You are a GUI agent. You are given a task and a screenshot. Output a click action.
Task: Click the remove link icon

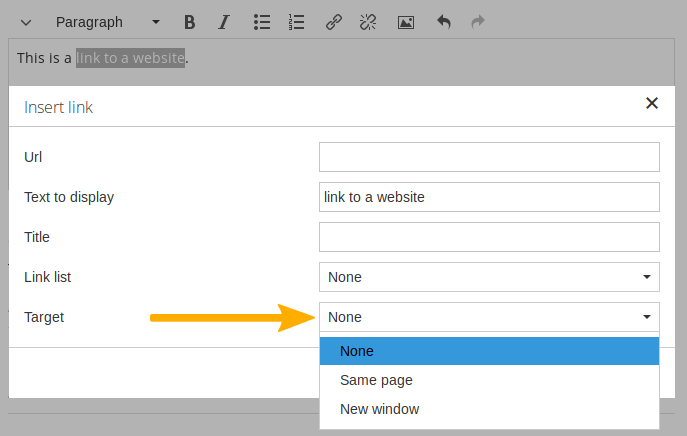click(x=367, y=22)
